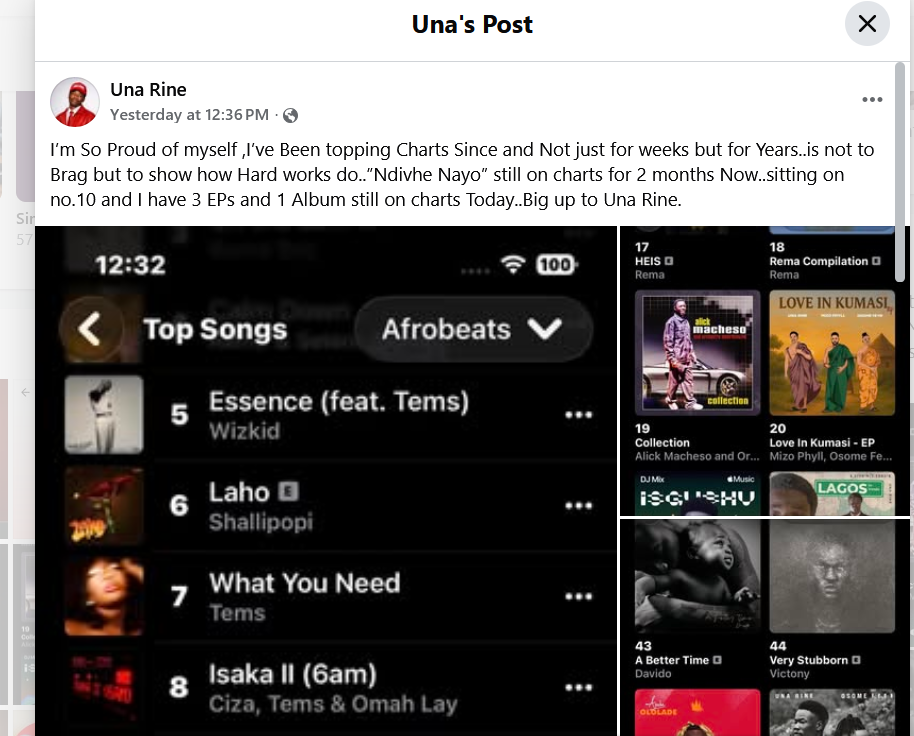Select the Essence album artwork thumbnail

(104, 414)
